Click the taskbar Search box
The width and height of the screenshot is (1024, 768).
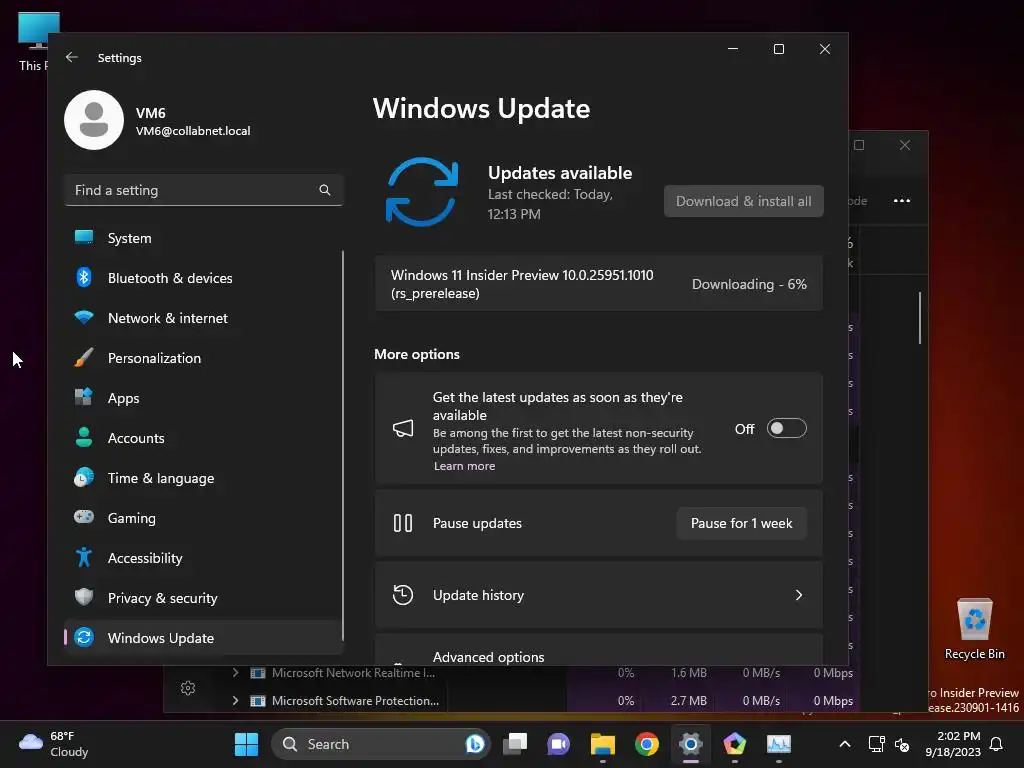(x=381, y=744)
